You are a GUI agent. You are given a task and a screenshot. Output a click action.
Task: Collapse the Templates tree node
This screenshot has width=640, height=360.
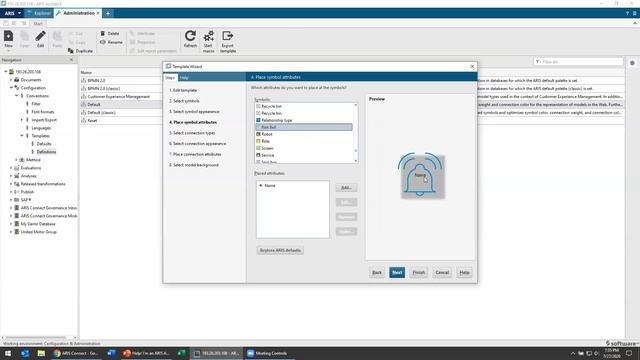coord(22,136)
